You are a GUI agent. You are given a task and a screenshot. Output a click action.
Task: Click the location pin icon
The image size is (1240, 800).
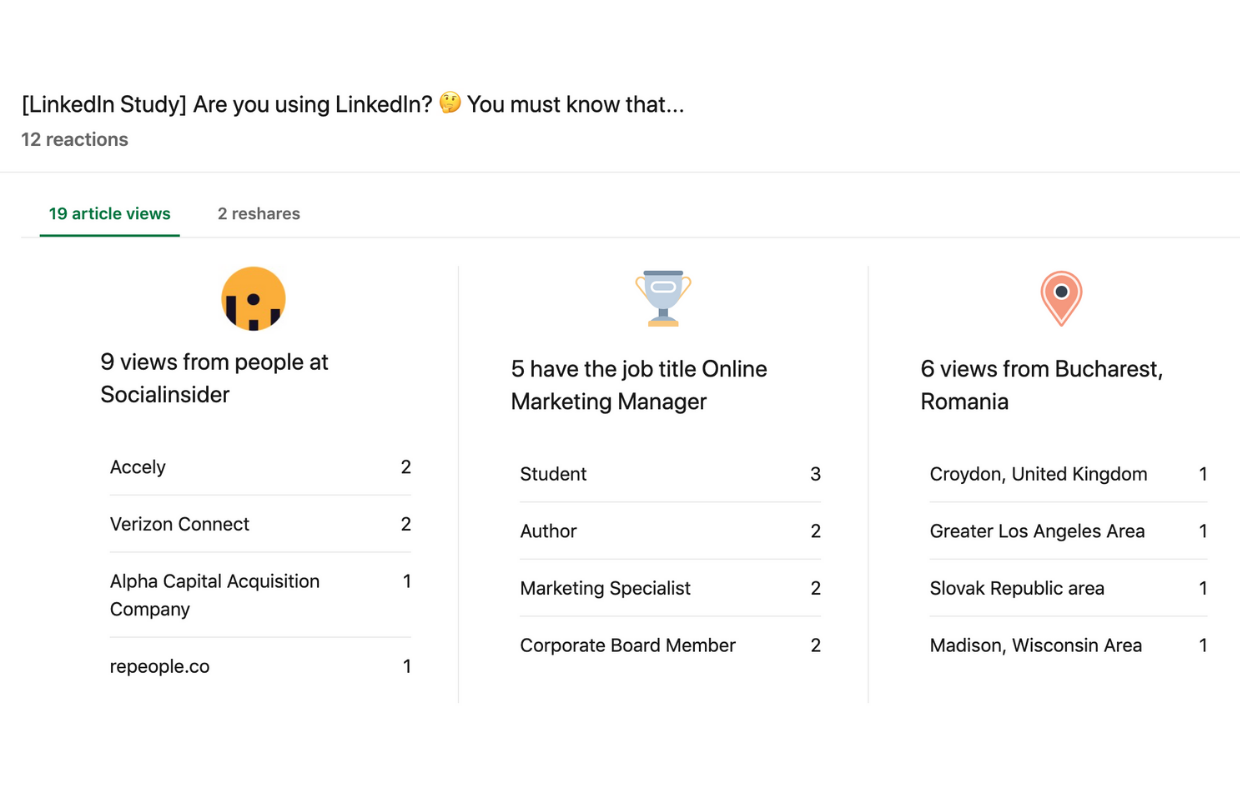[x=1061, y=298]
